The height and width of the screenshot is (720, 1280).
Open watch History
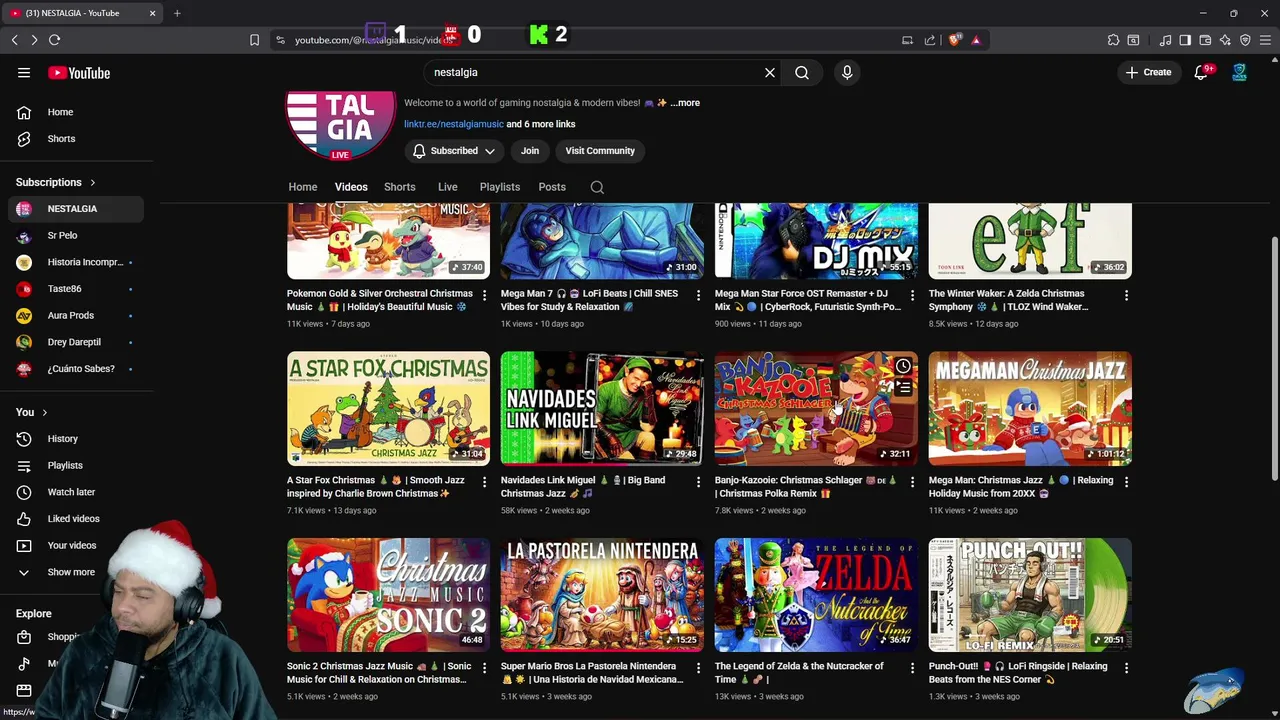[x=76, y=439]
